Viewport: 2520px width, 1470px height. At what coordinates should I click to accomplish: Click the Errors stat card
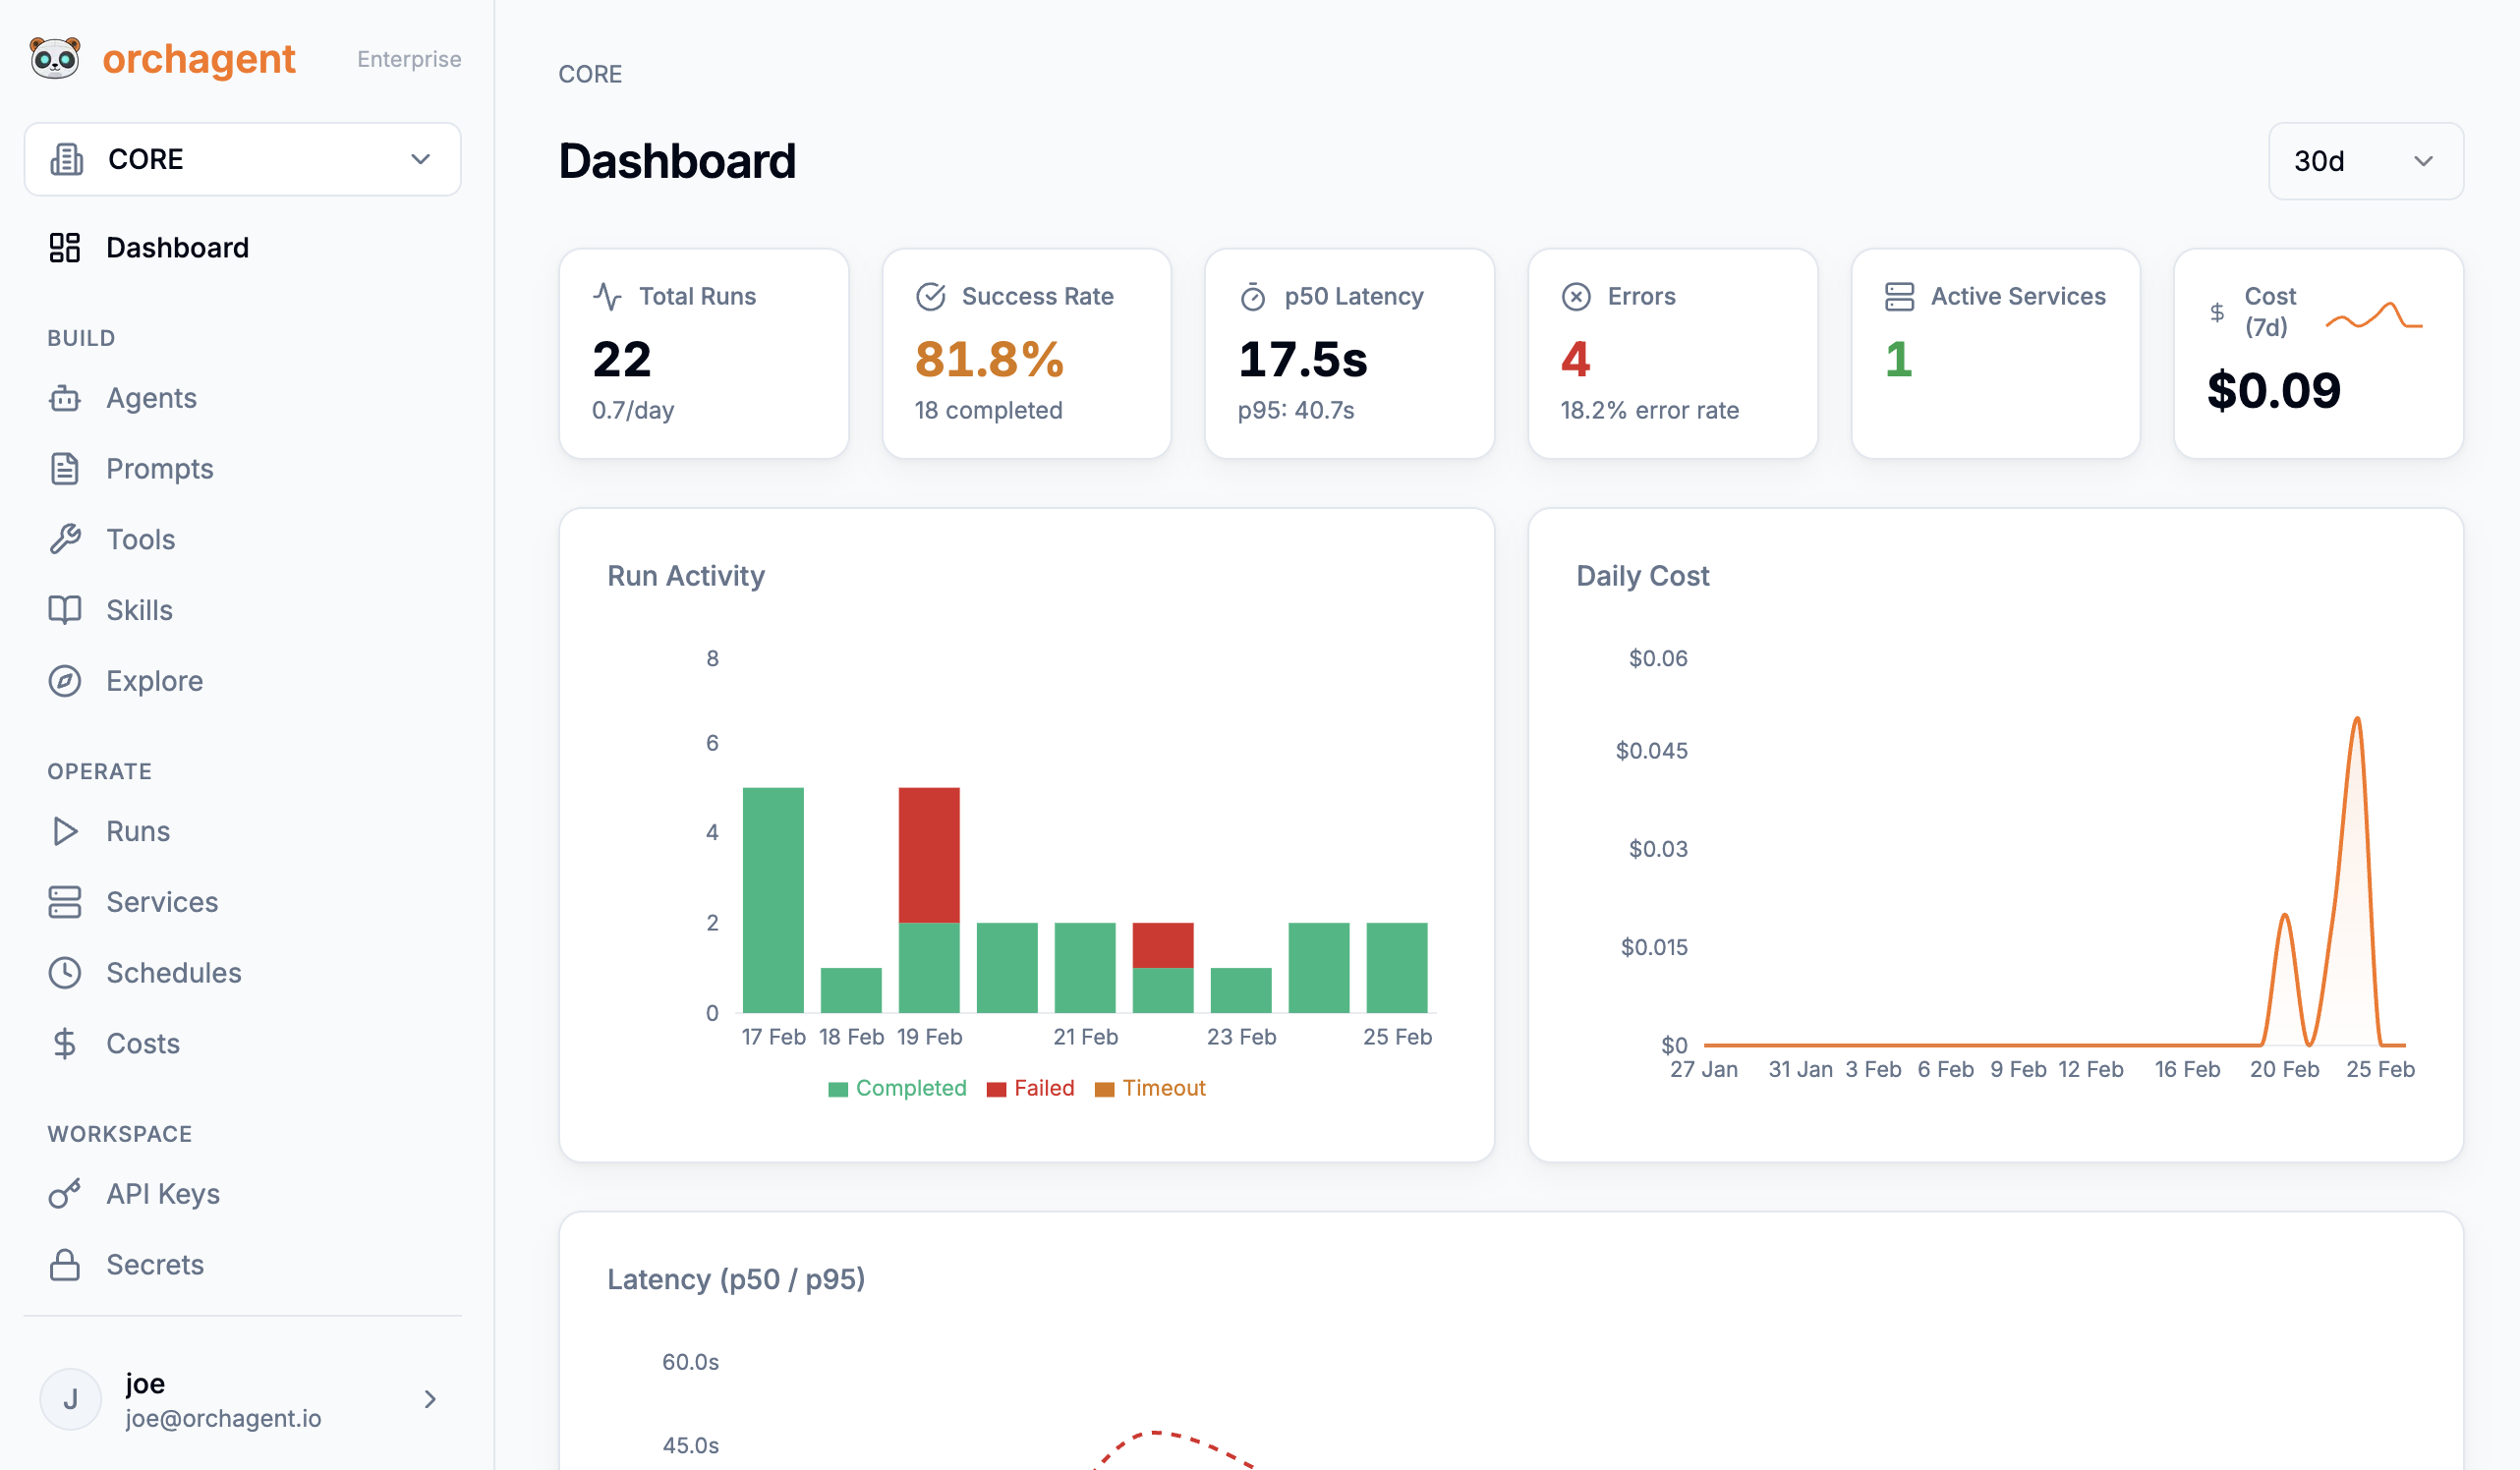click(x=1672, y=353)
